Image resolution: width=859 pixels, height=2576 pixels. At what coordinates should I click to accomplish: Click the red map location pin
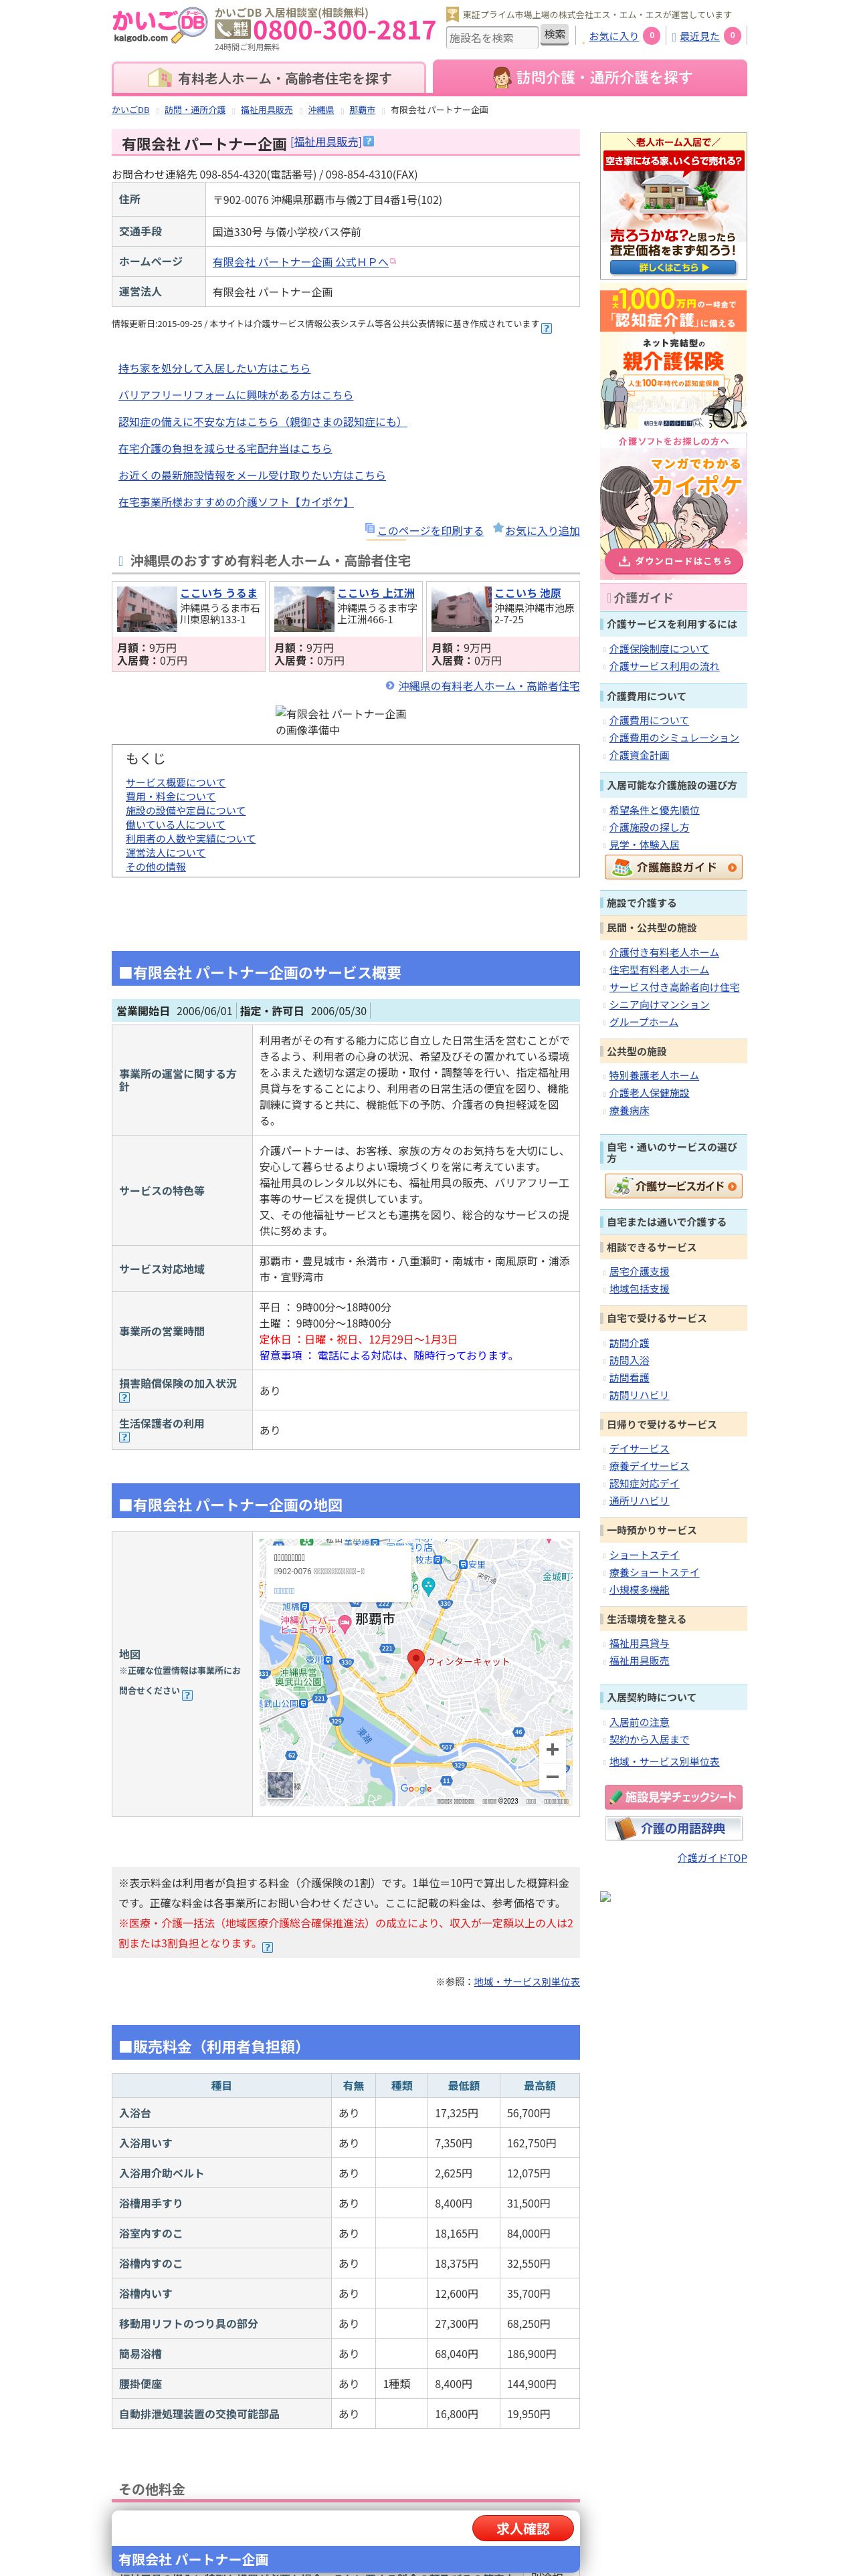(x=416, y=1661)
